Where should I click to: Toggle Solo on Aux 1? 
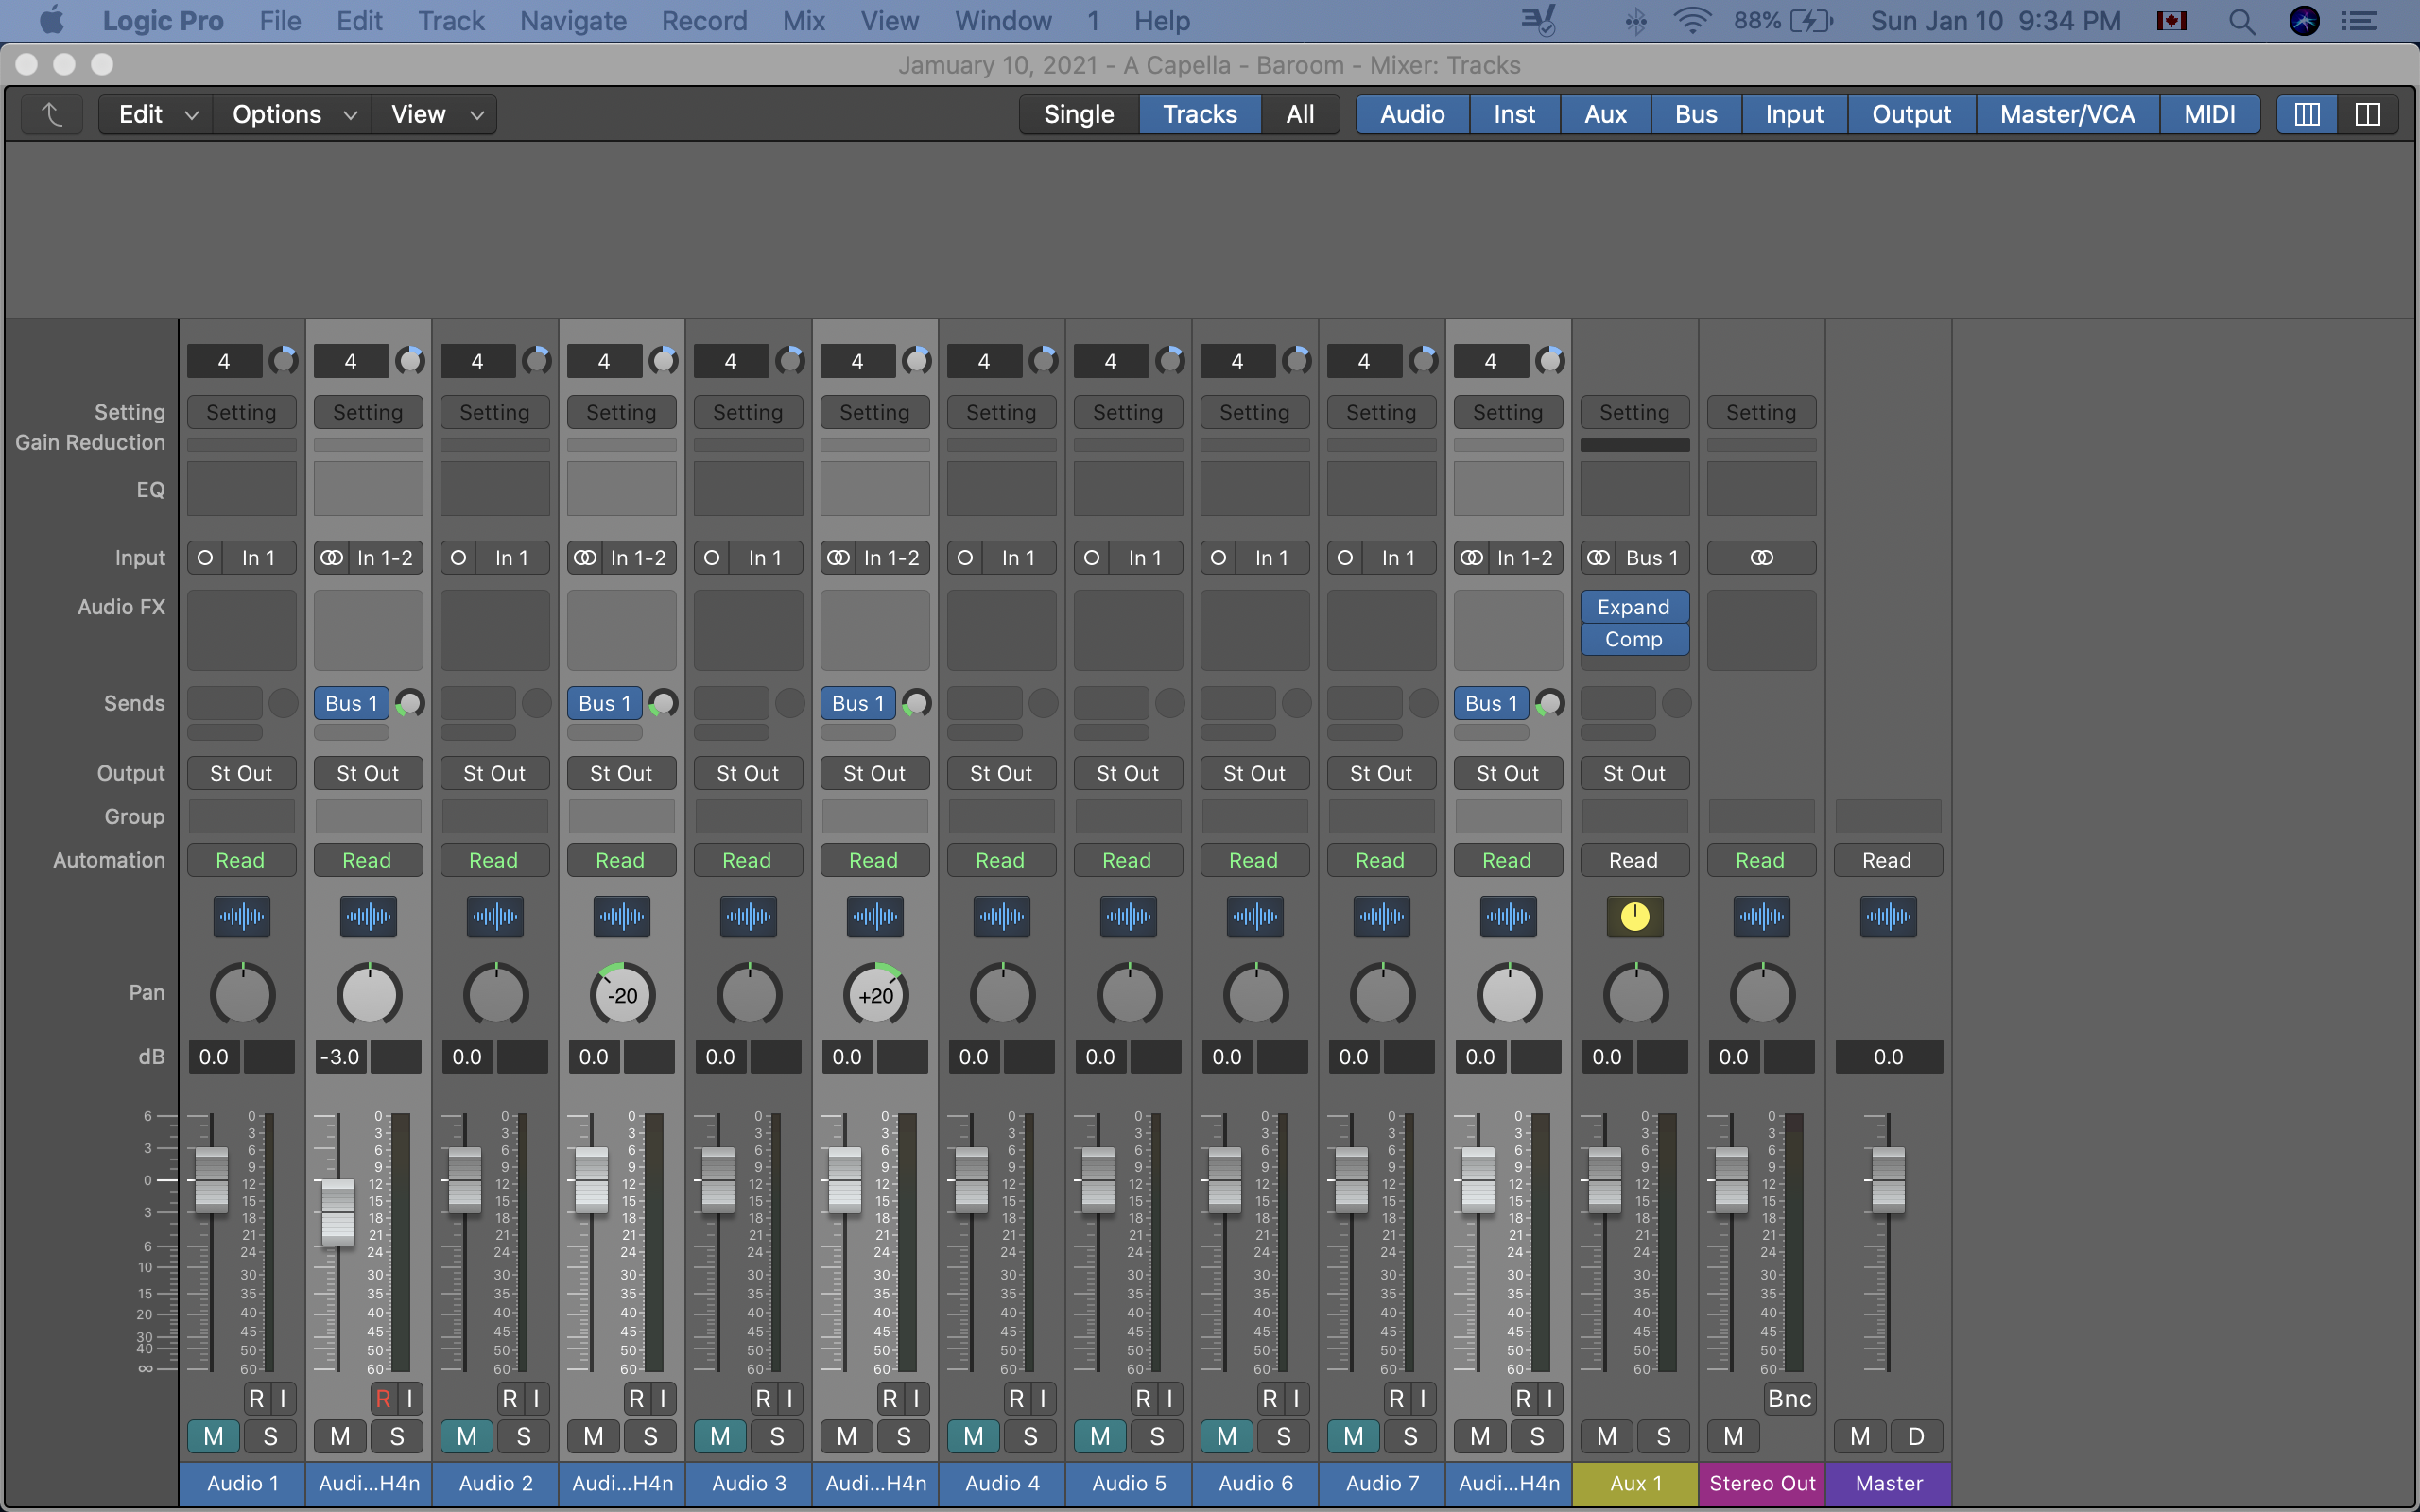tap(1663, 1436)
